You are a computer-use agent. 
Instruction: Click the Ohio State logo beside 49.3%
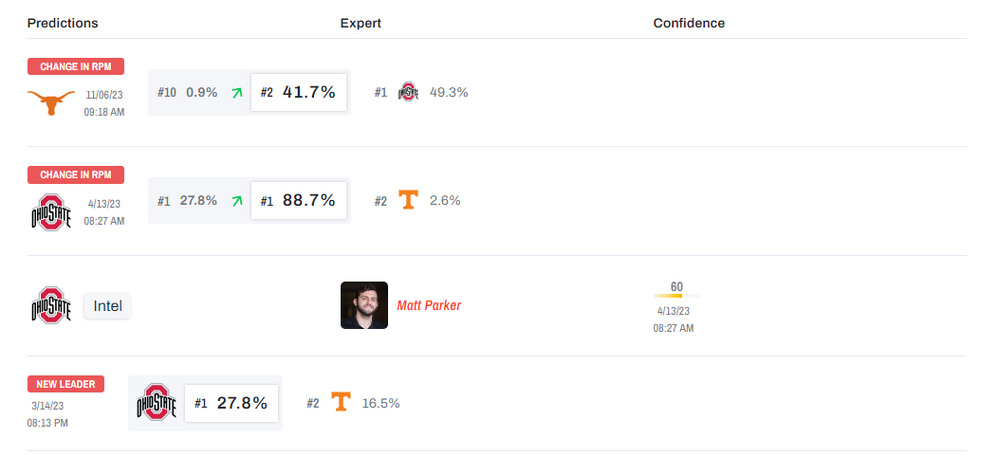408,92
